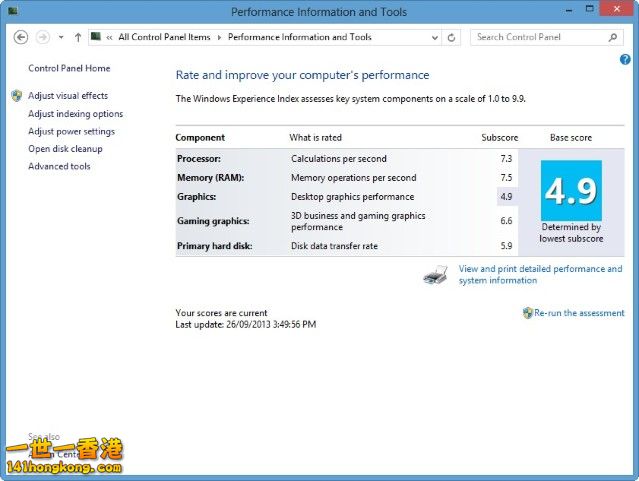This screenshot has height=481, width=639.
Task: Refresh the page with the refresh icon
Action: (x=451, y=38)
